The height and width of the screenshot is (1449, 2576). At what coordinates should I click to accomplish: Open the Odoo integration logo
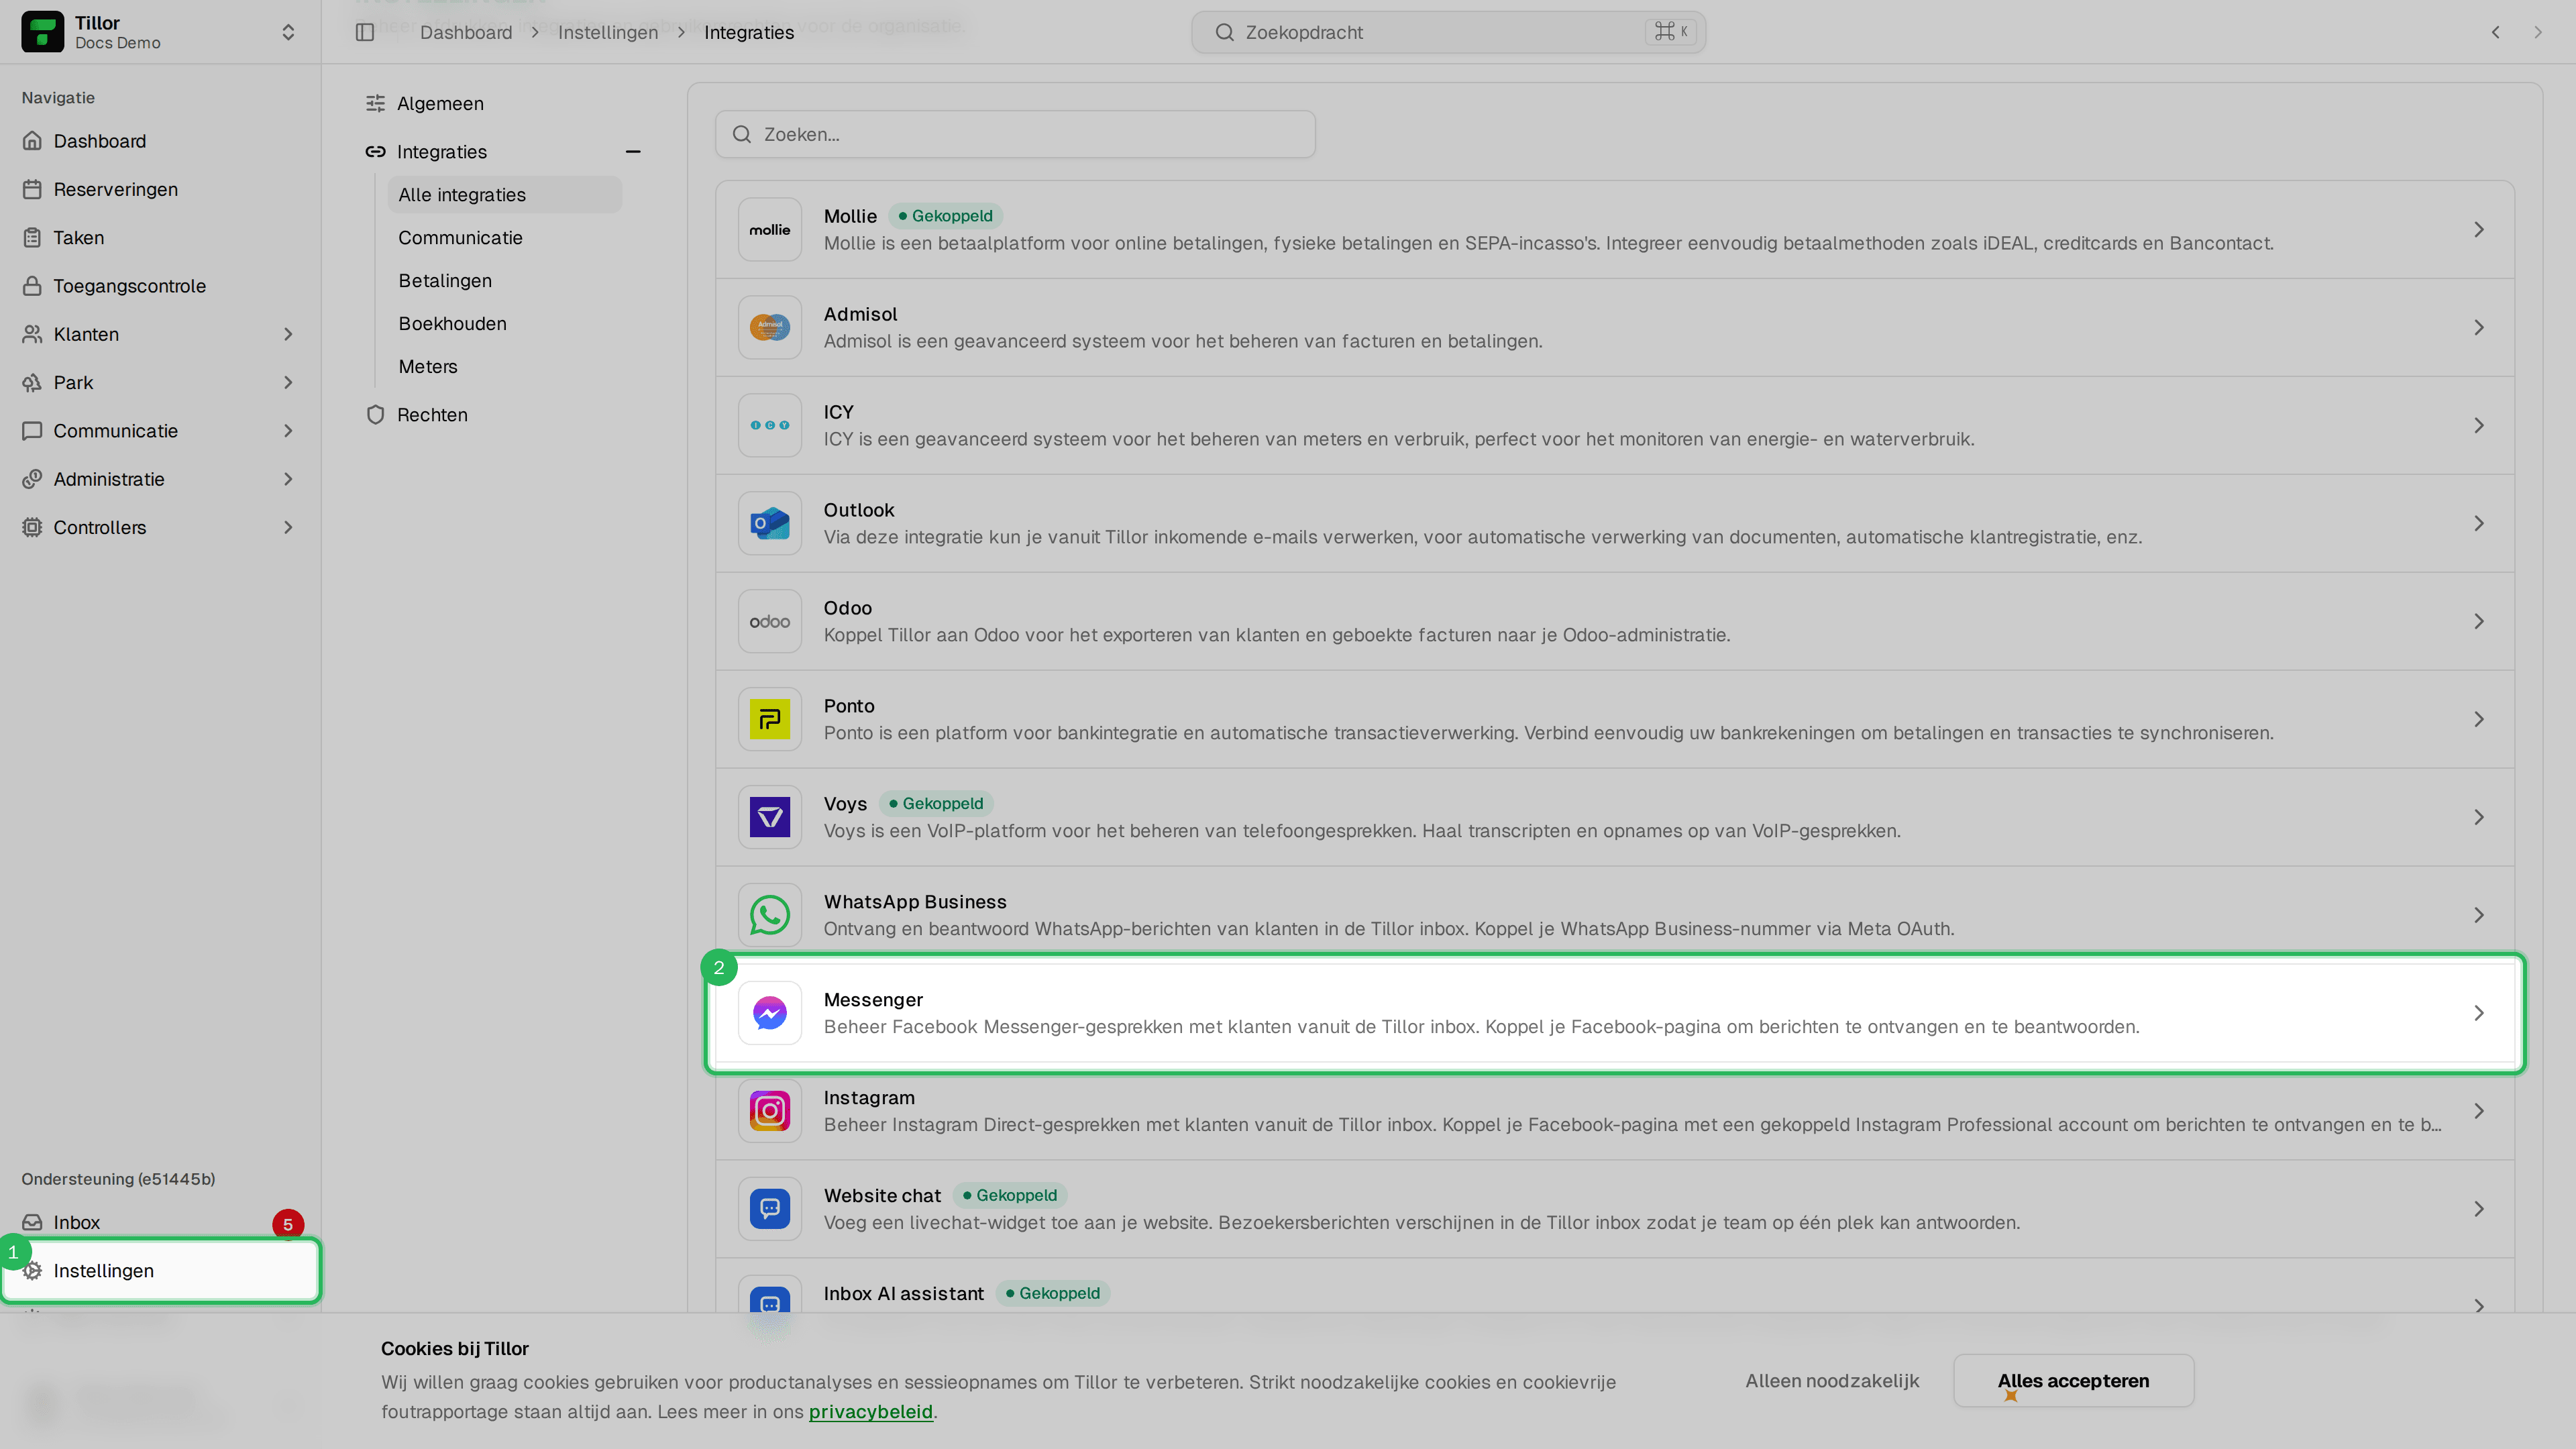(770, 621)
